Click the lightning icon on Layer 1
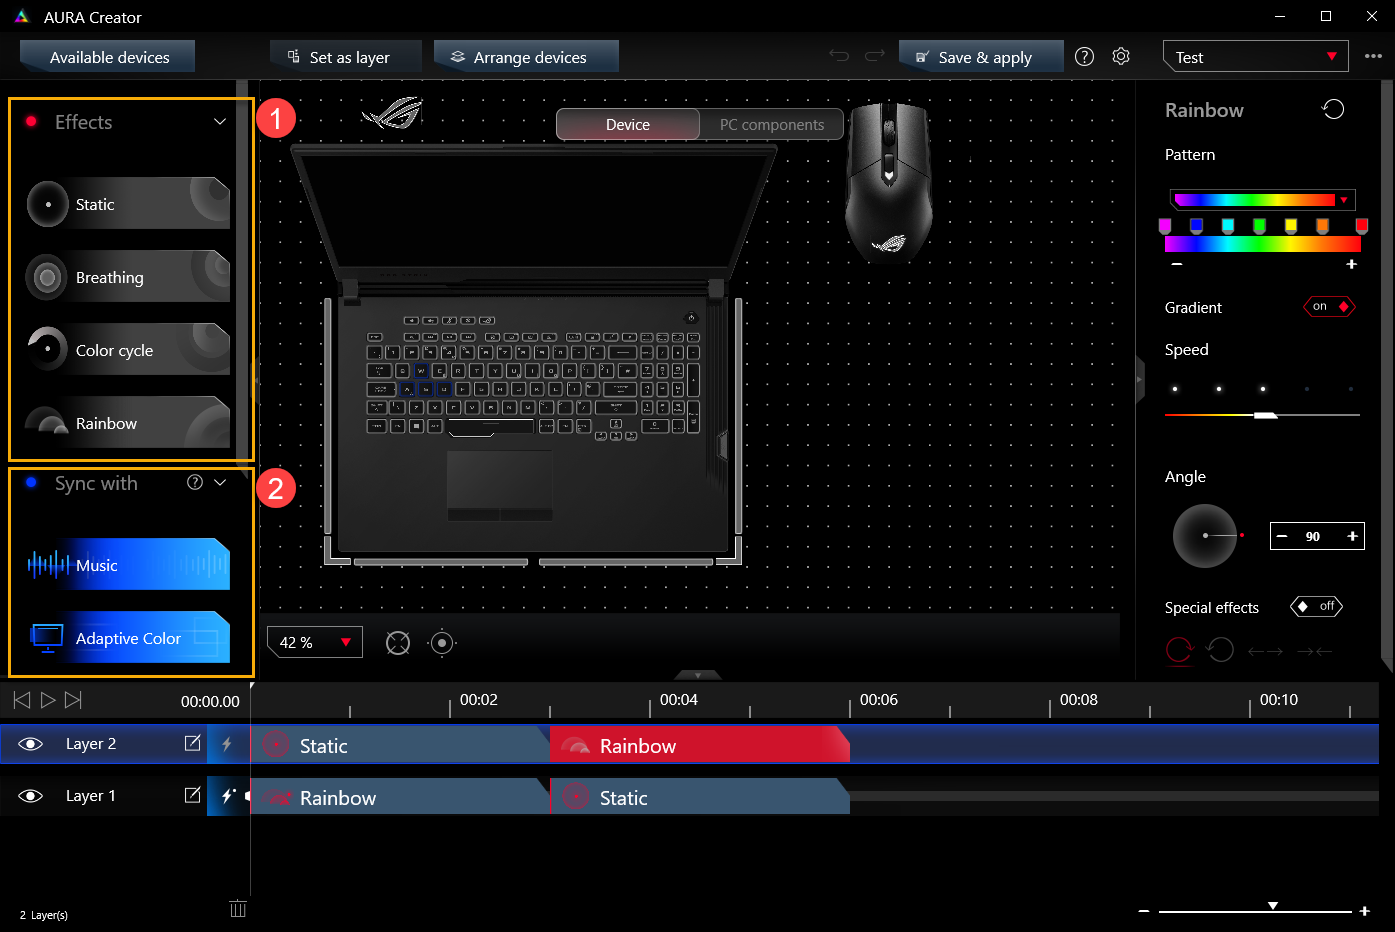Image resolution: width=1395 pixels, height=932 pixels. [x=228, y=796]
